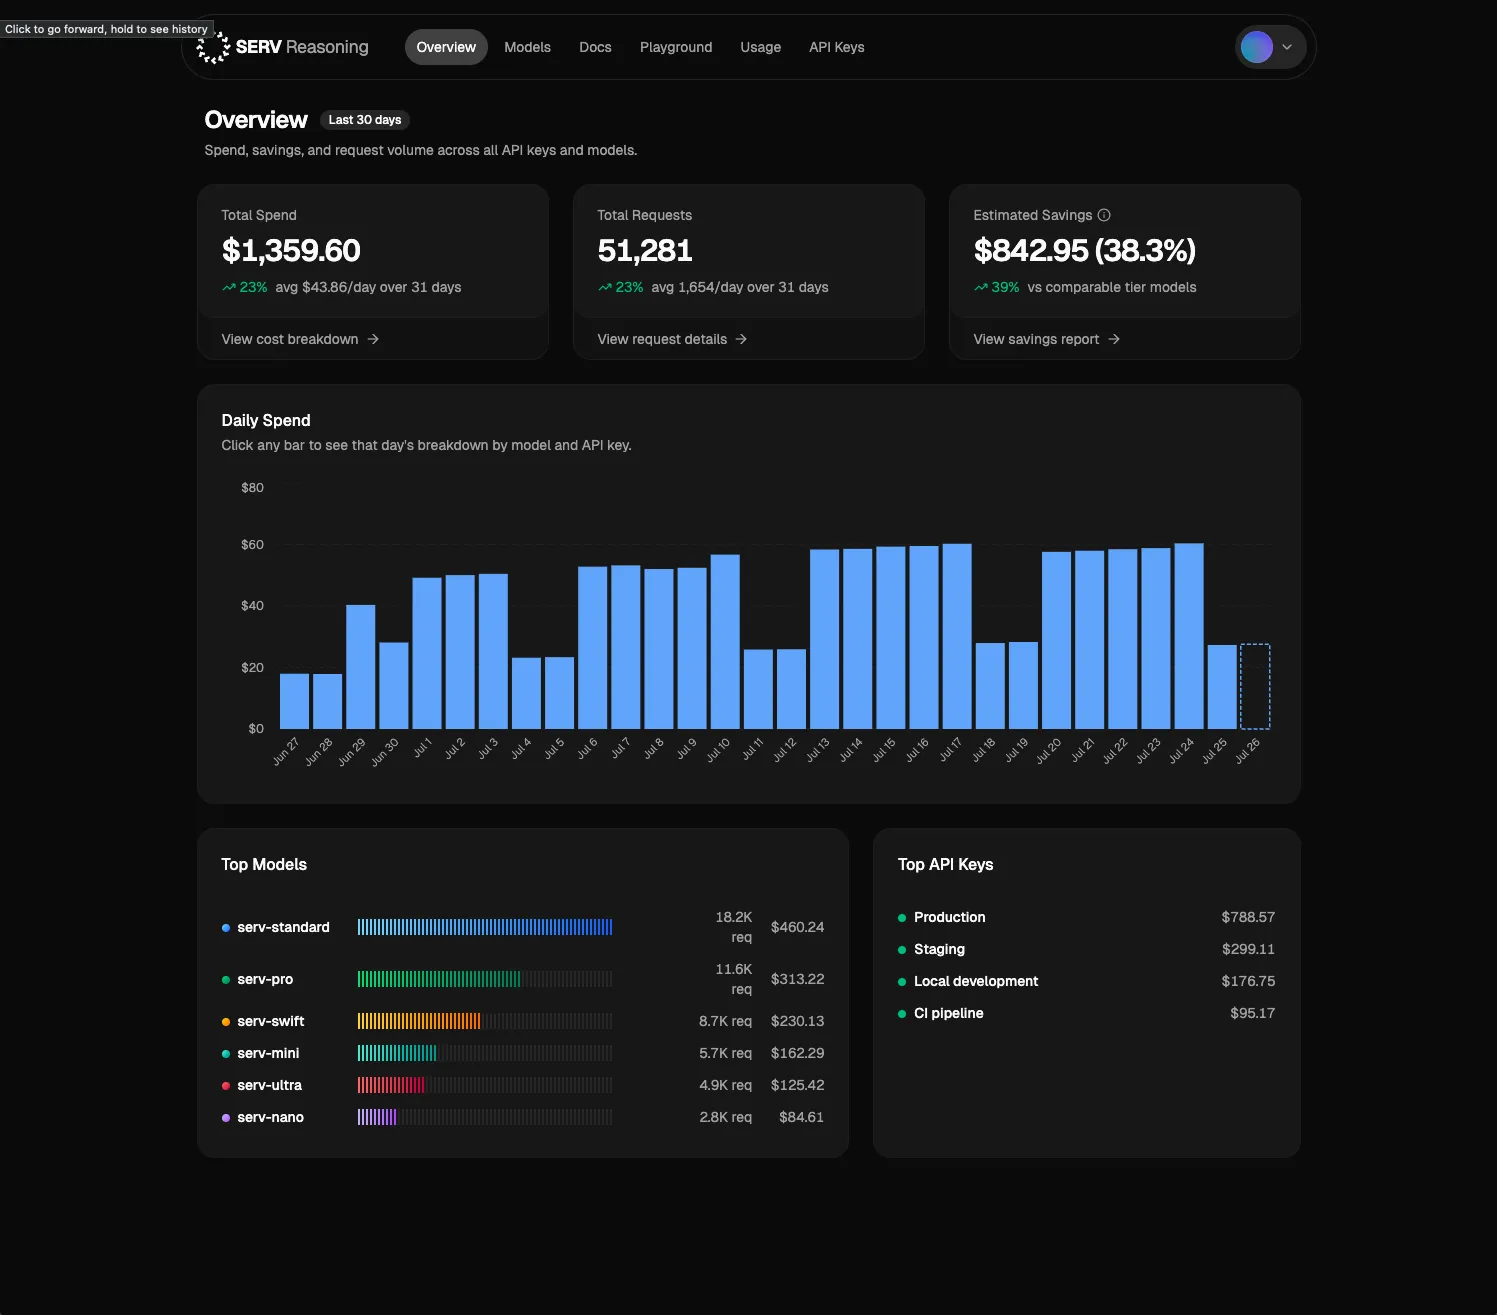Select the Overview tab
This screenshot has width=1497, height=1315.
[x=446, y=47]
